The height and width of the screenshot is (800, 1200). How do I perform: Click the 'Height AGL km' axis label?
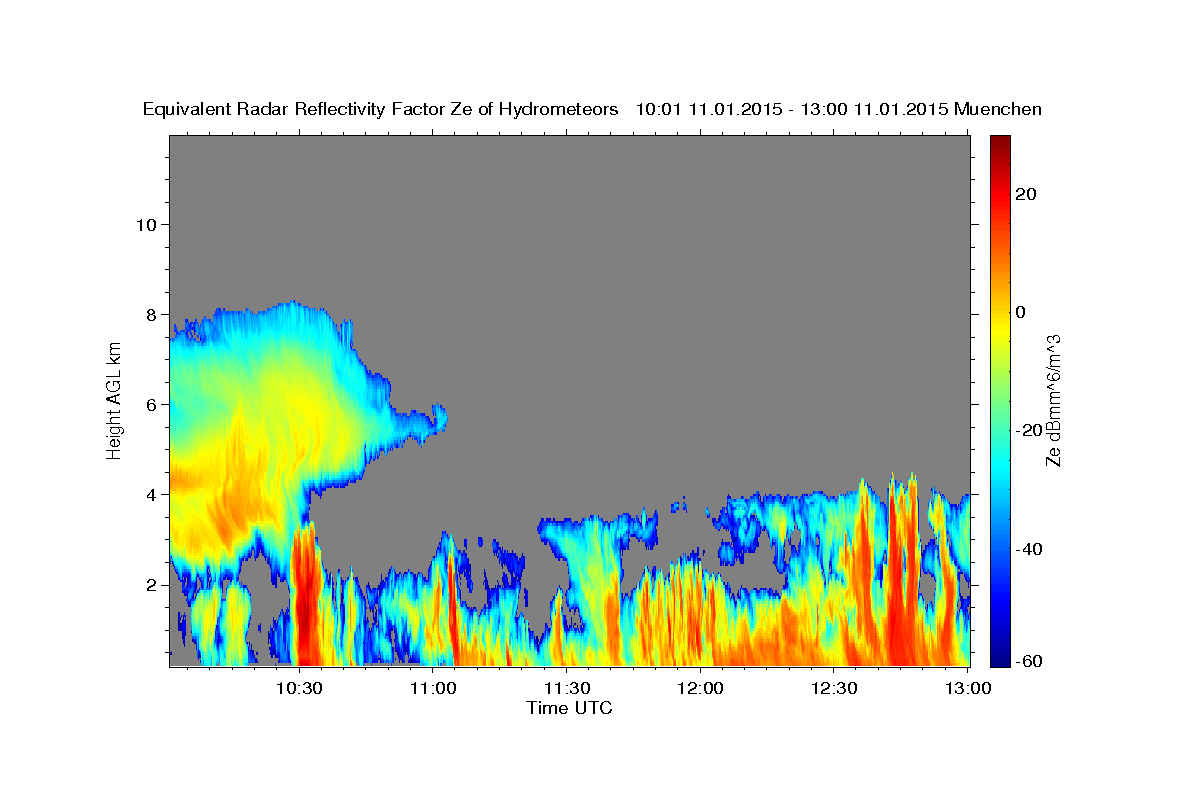(x=115, y=400)
